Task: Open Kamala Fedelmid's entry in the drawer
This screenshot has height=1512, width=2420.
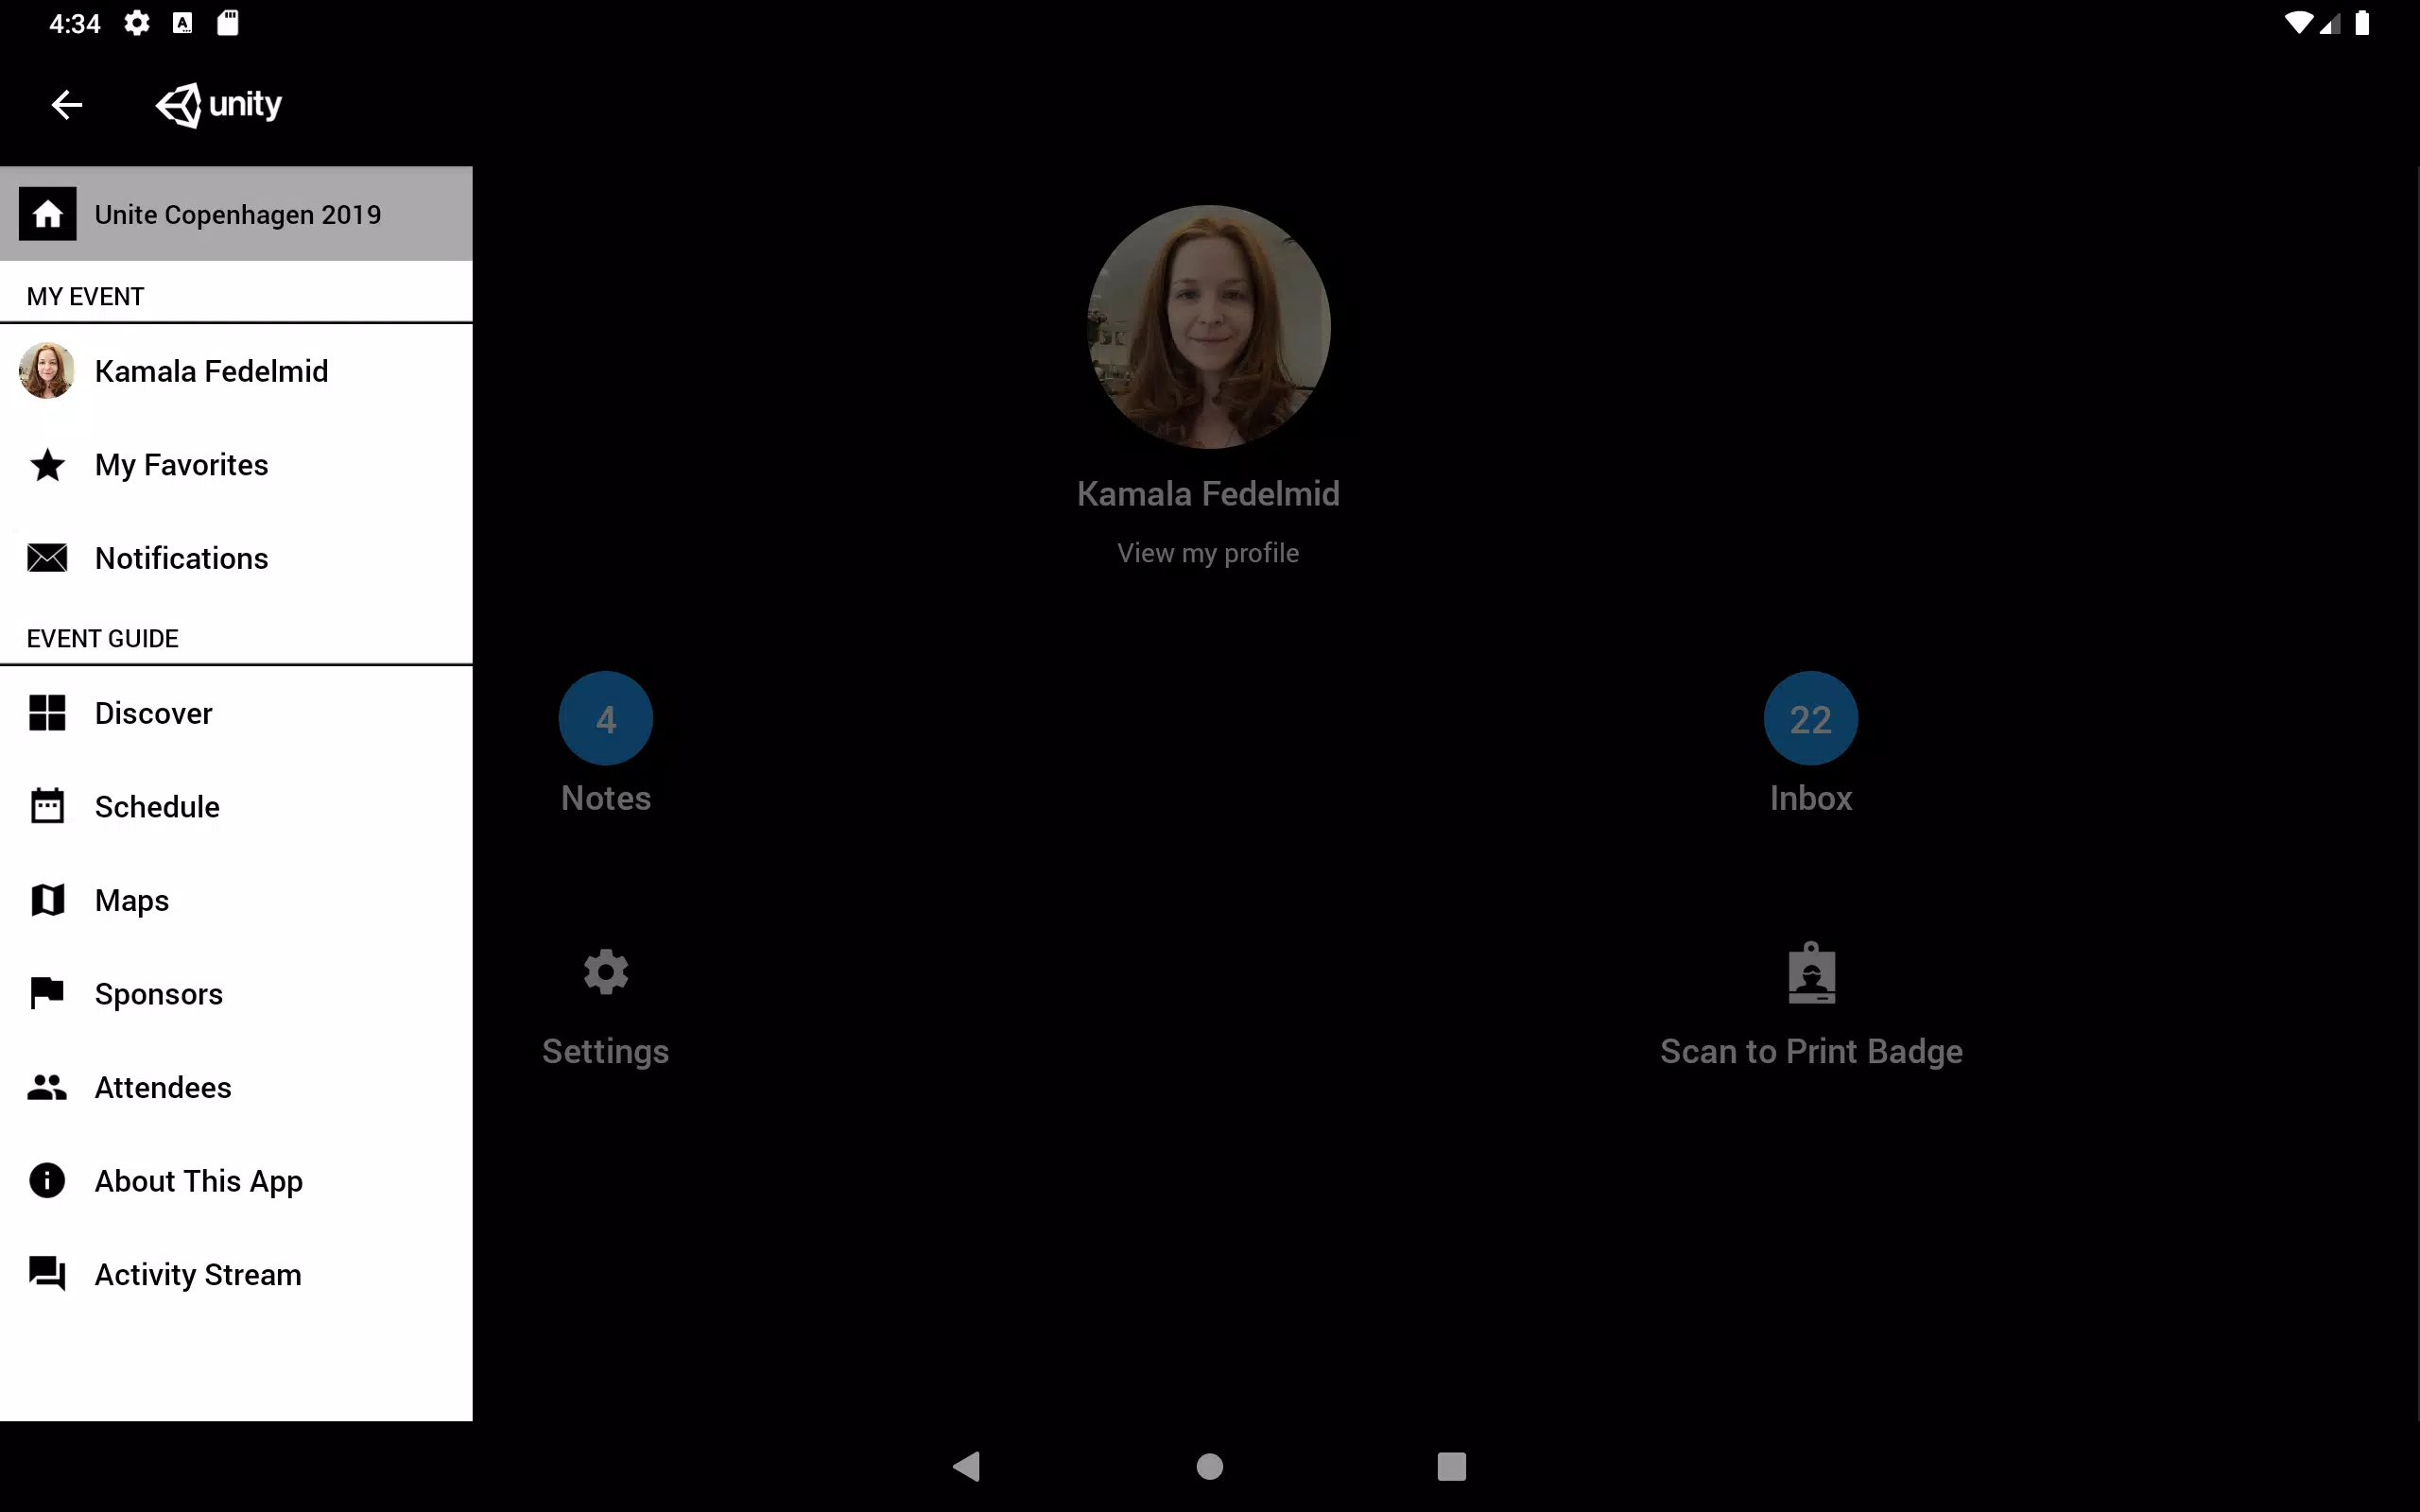Action: tap(236, 371)
